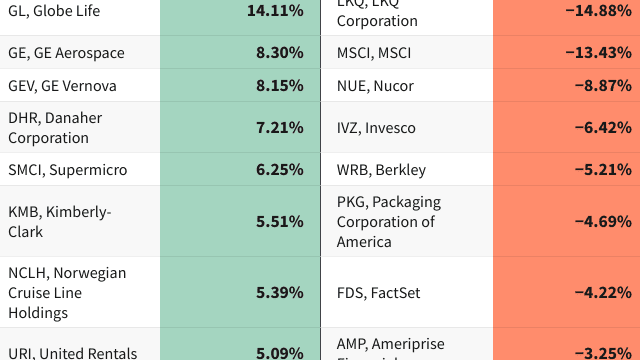The image size is (640, 360).
Task: Click the SMCI, Supermicro entry
Action: [80, 169]
